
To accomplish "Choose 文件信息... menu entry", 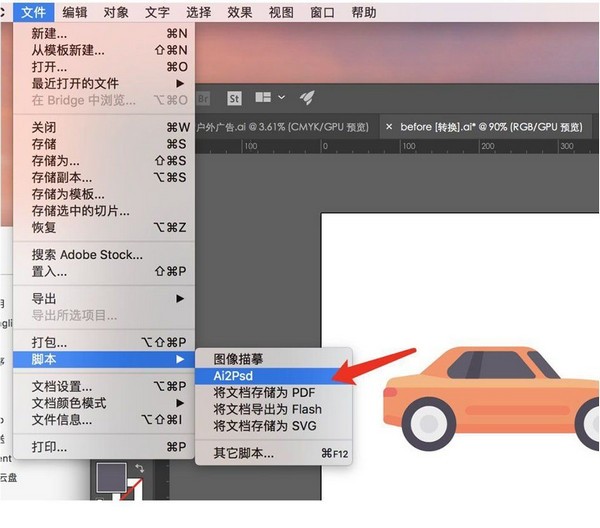I will tap(104, 420).
